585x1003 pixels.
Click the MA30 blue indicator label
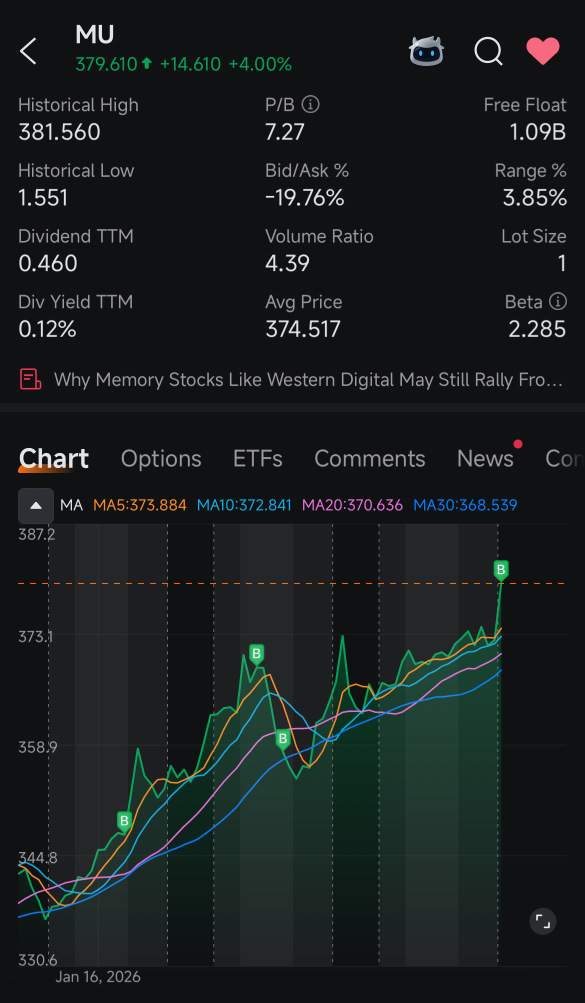point(465,505)
